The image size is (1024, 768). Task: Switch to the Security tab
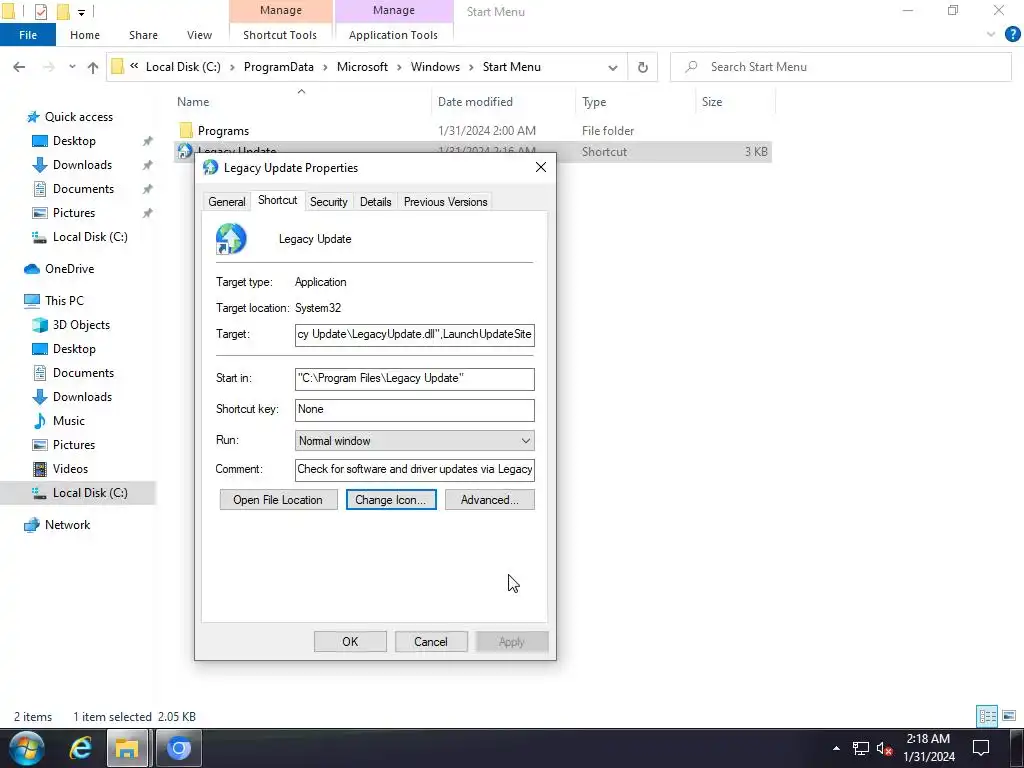click(328, 202)
